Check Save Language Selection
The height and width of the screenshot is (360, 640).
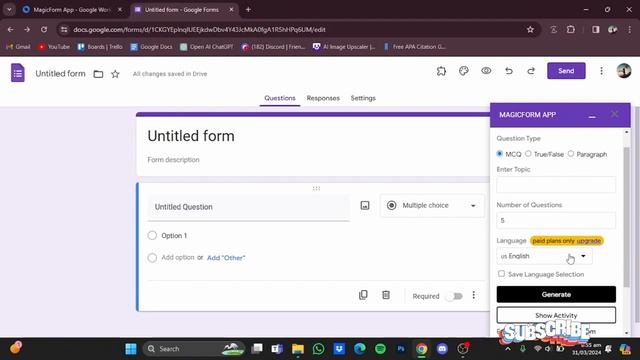[x=501, y=274]
